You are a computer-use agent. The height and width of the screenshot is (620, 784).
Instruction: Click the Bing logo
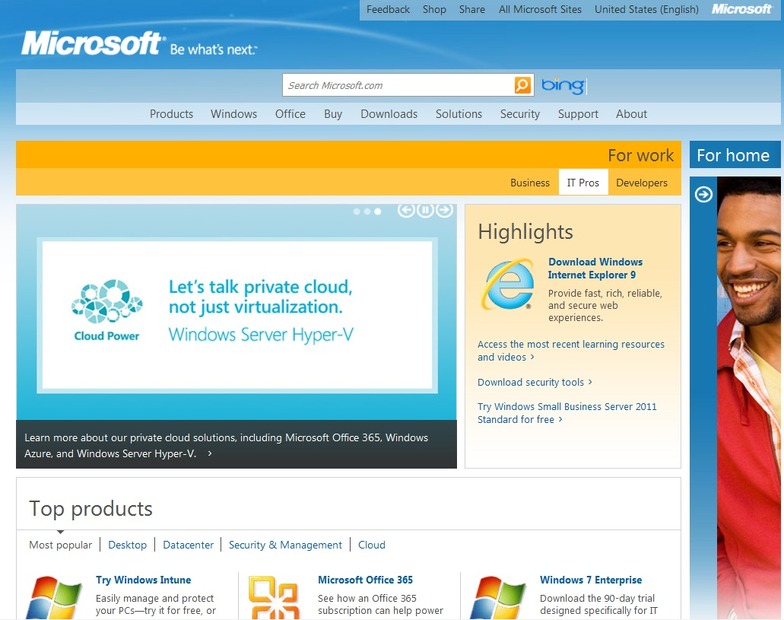[563, 86]
